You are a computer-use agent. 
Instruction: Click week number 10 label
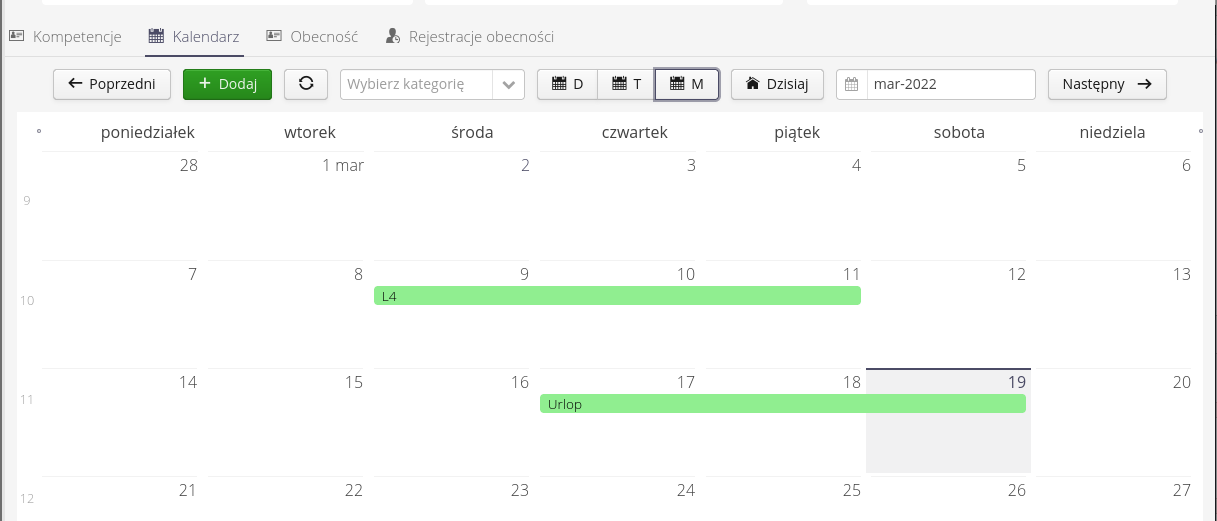point(28,300)
